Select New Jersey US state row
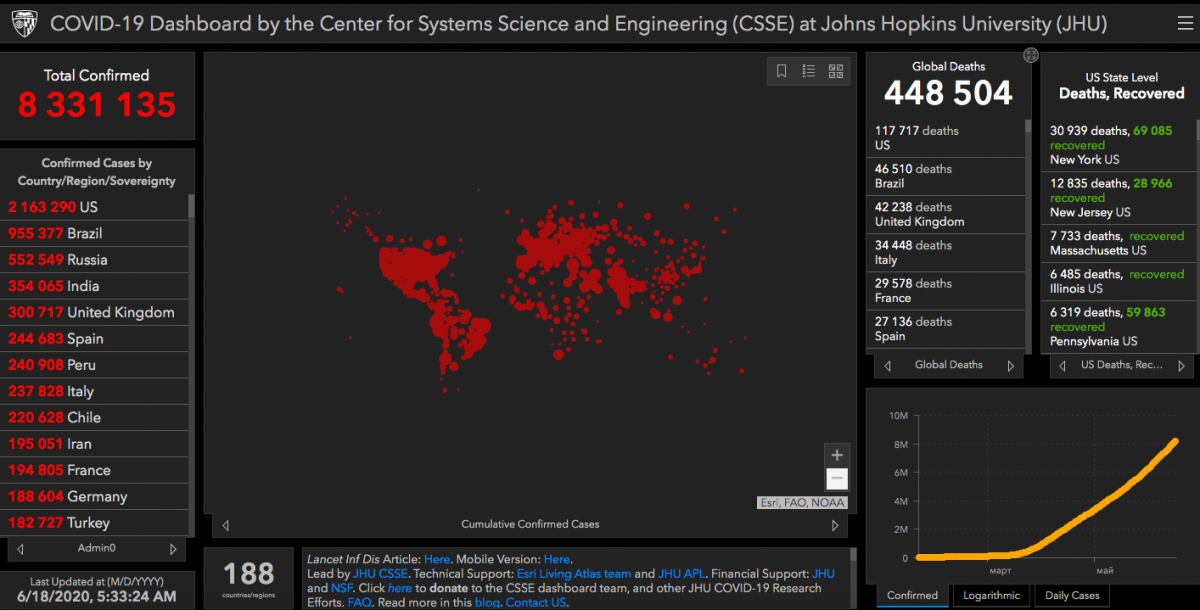The height and width of the screenshot is (610, 1200). 1117,198
